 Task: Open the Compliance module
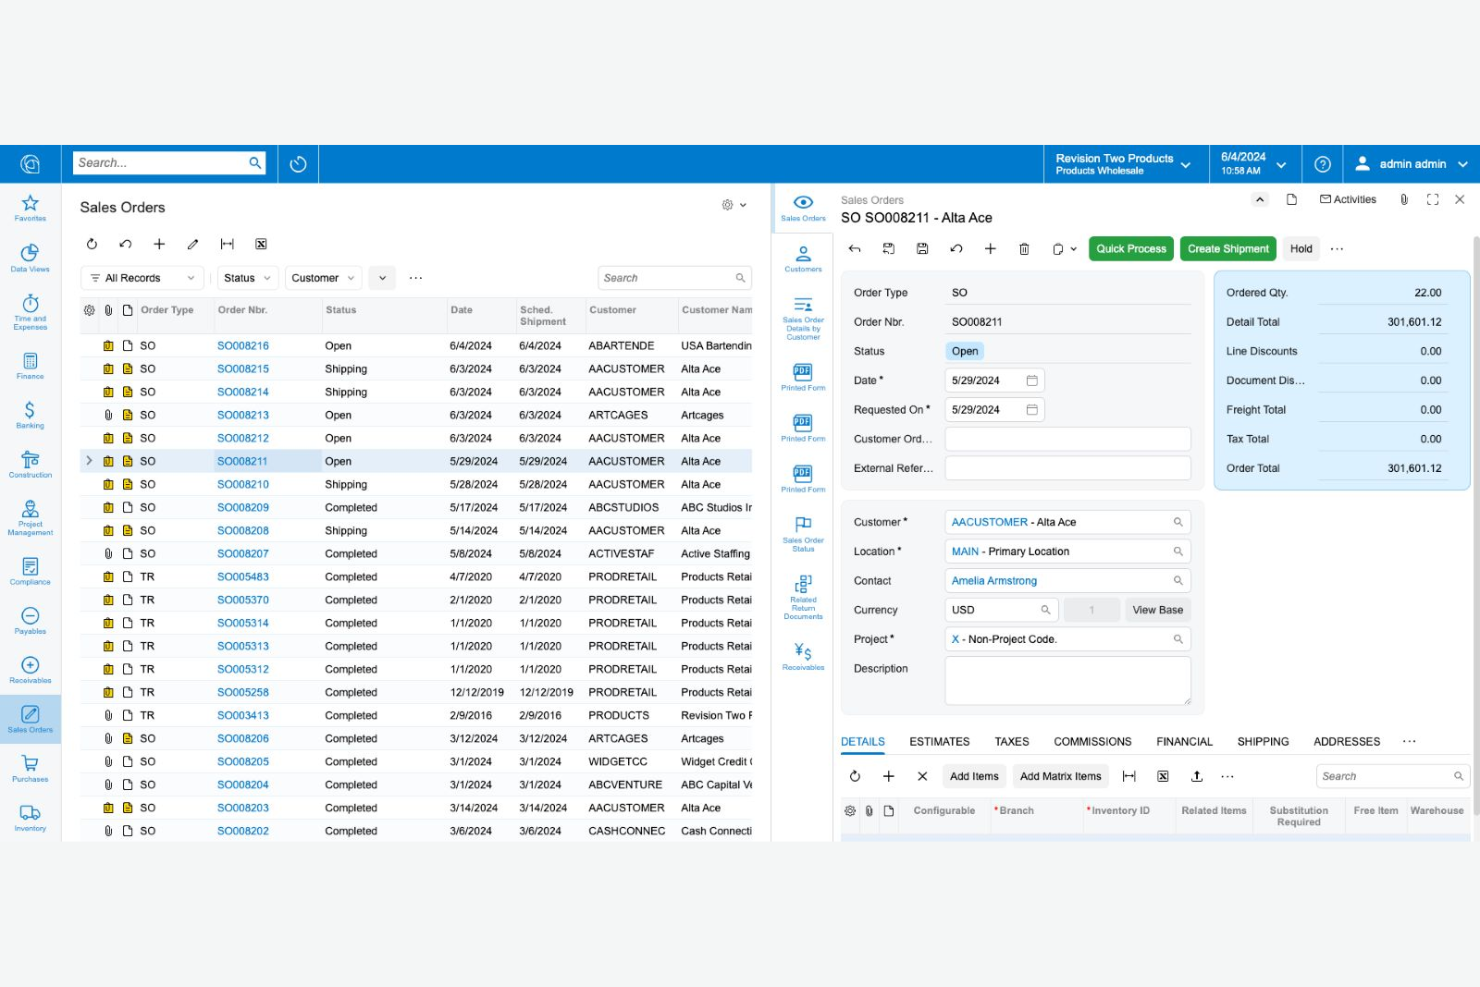(30, 571)
